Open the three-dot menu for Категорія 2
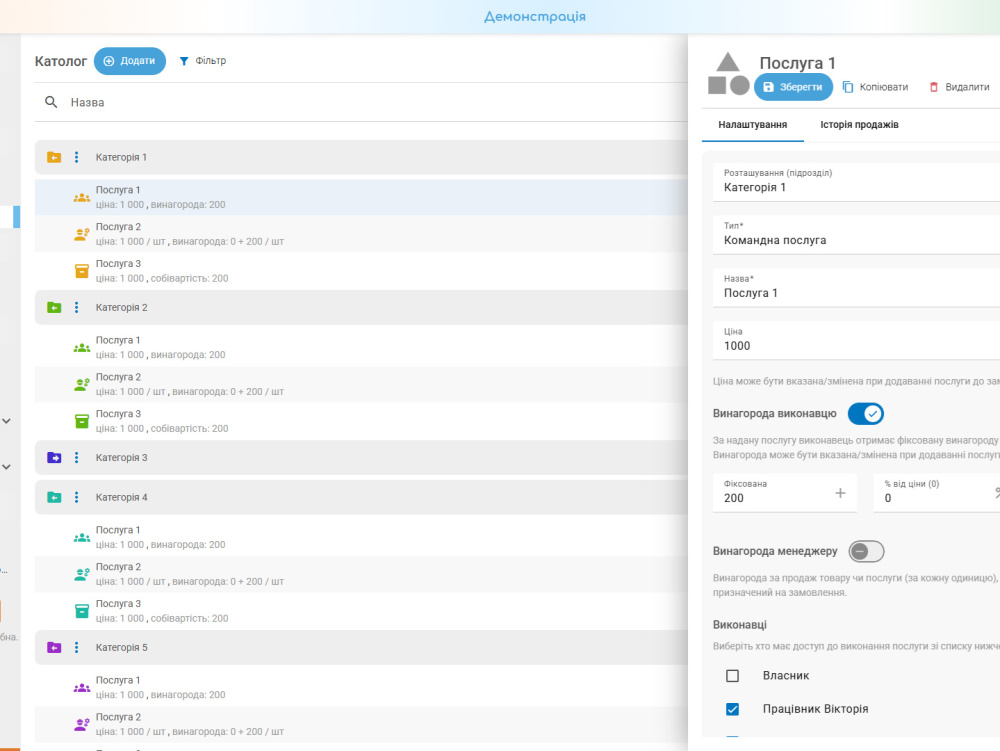 coord(77,307)
